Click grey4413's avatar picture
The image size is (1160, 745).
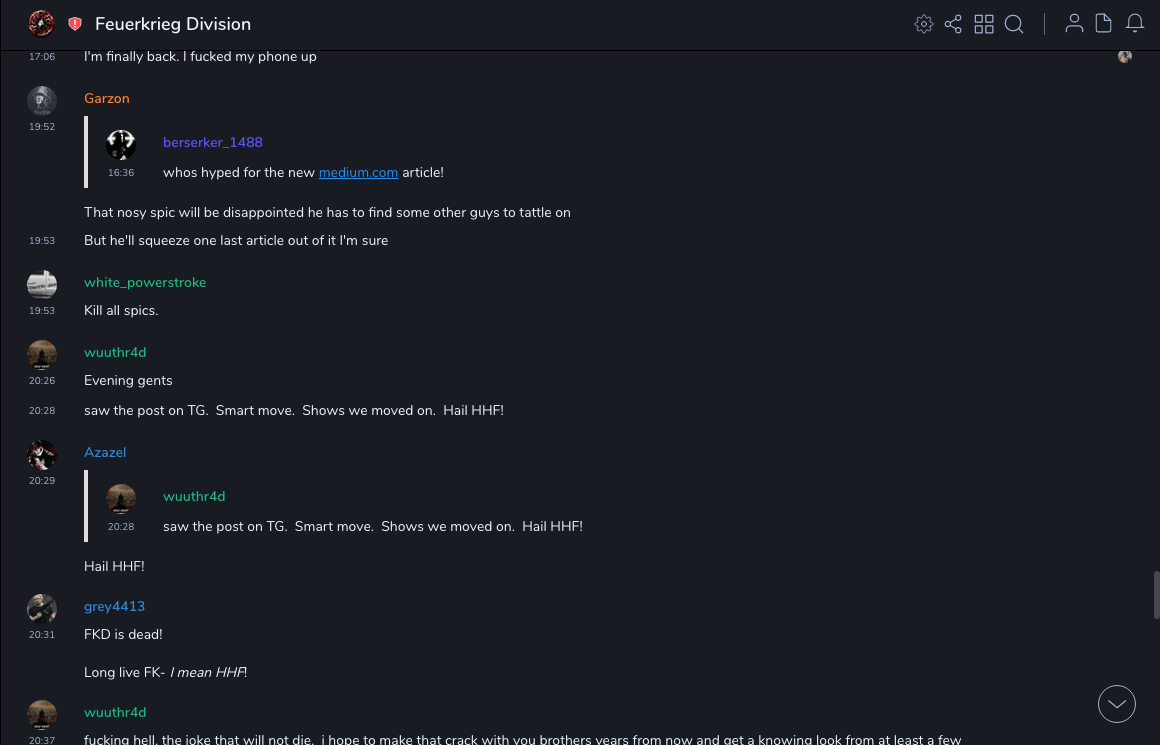[42, 609]
